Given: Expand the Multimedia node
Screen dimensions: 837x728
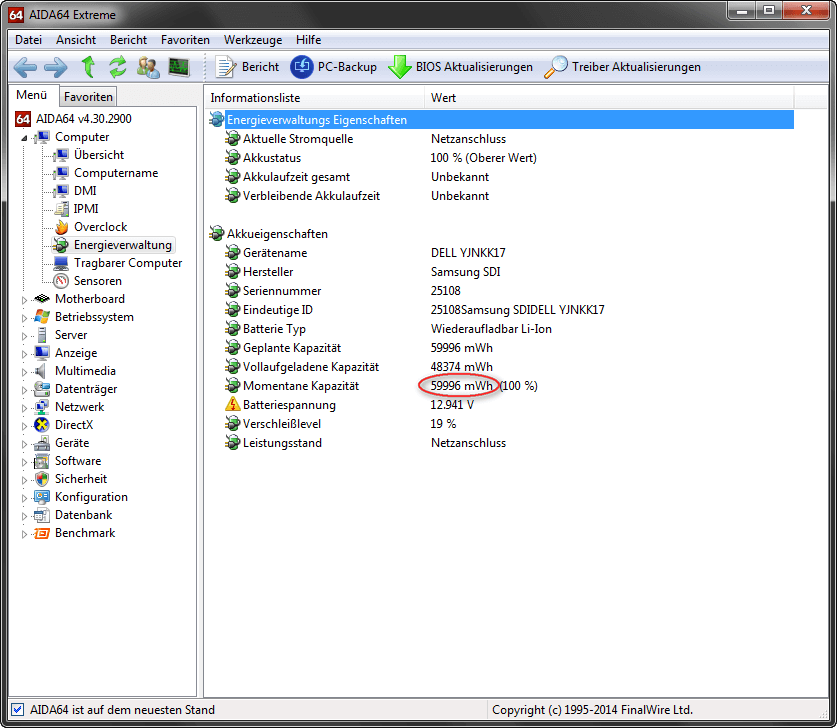Looking at the screenshot, I should pos(24,372).
